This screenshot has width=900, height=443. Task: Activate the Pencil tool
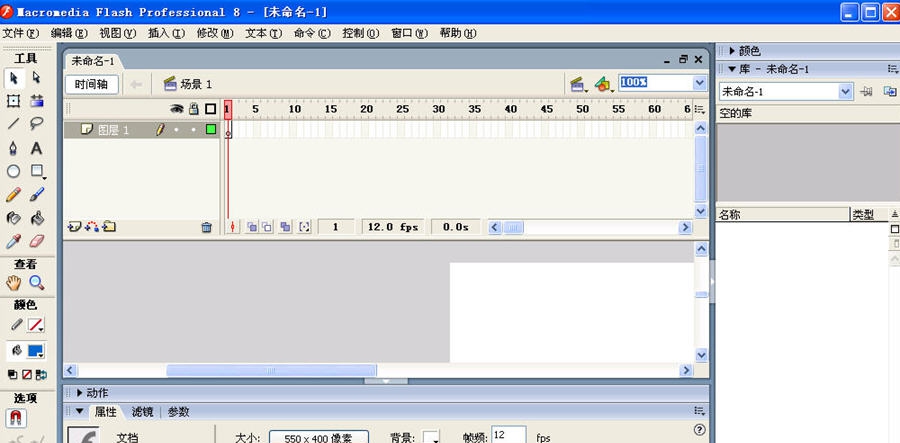click(13, 195)
